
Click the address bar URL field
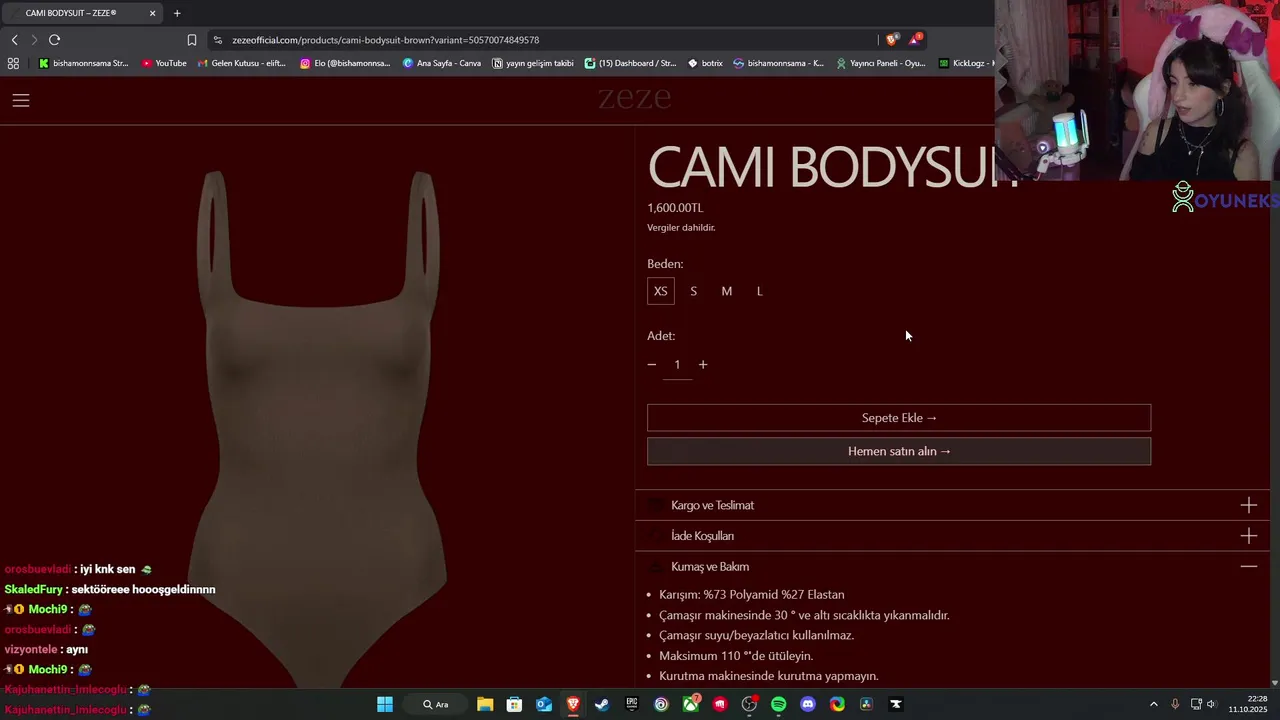coord(540,40)
